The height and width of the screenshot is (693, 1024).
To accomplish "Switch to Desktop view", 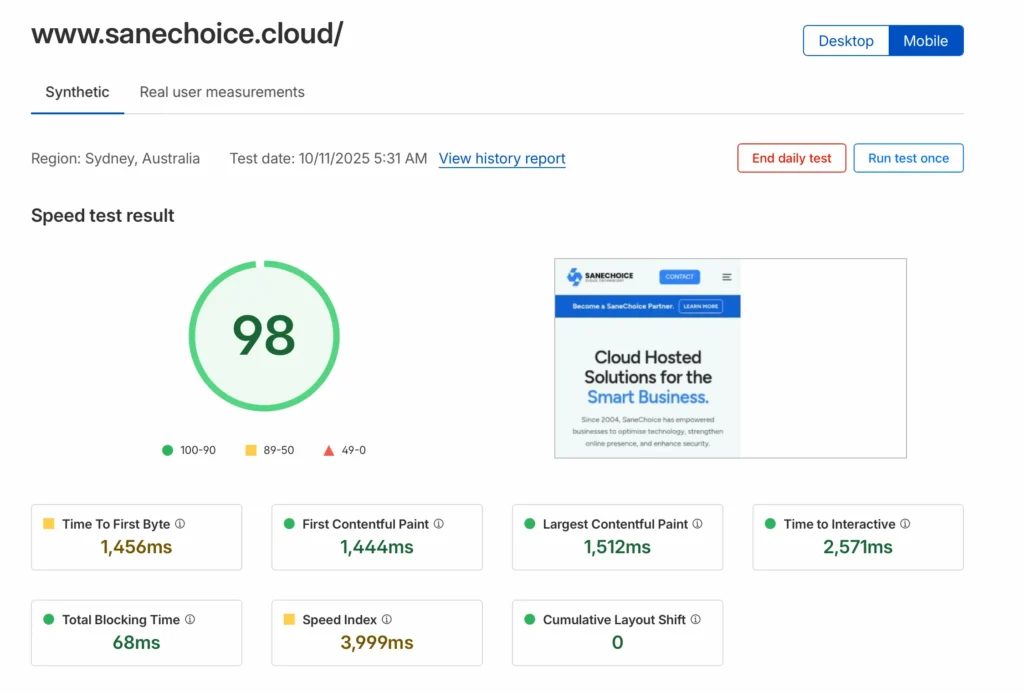I will [846, 40].
